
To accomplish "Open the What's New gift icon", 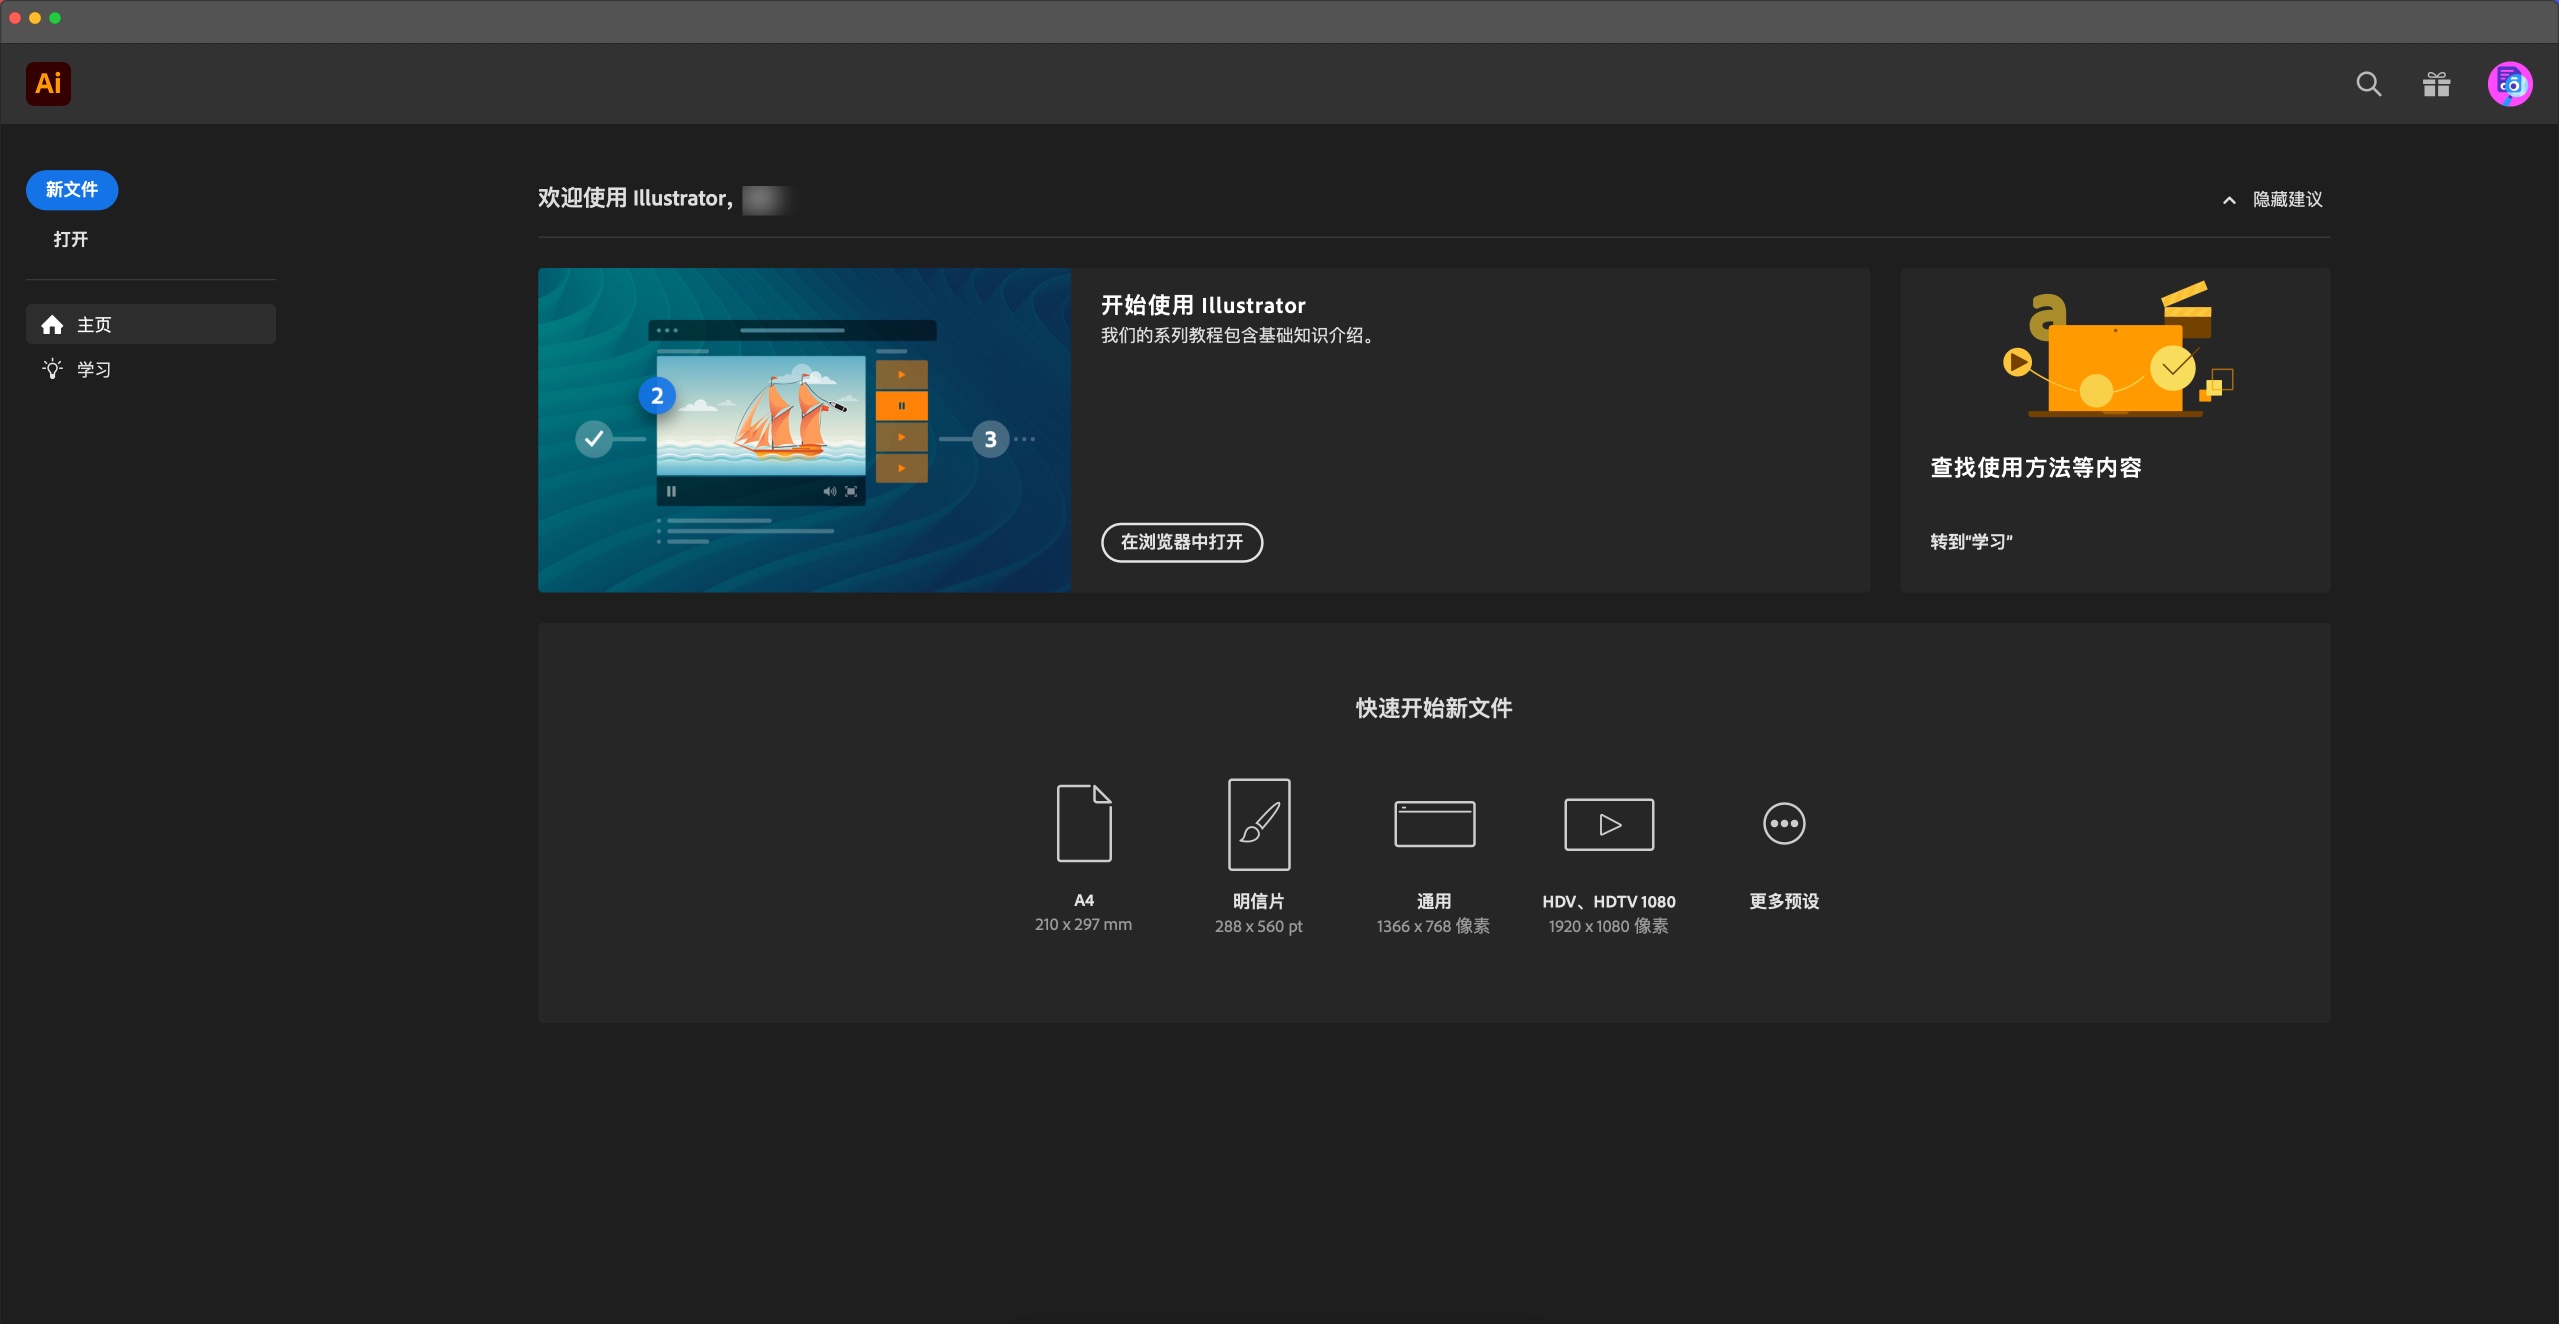I will click(x=2436, y=84).
